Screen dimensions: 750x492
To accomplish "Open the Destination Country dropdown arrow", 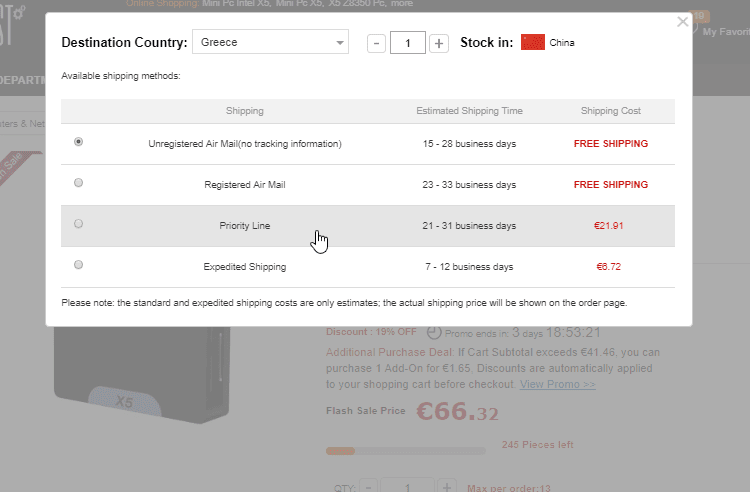I will click(340, 43).
